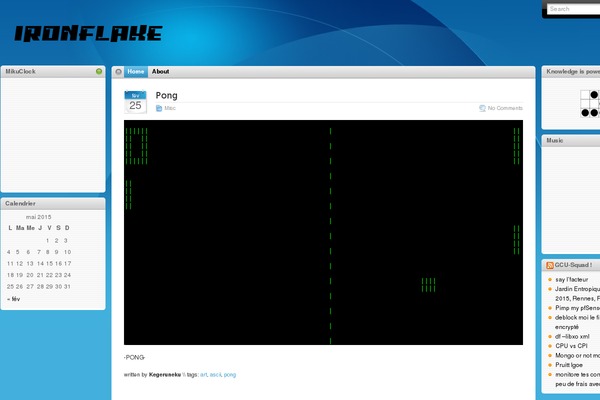Image resolution: width=600 pixels, height=400 pixels.
Task: Open feed item 'monitore tes'
Action: point(577,379)
